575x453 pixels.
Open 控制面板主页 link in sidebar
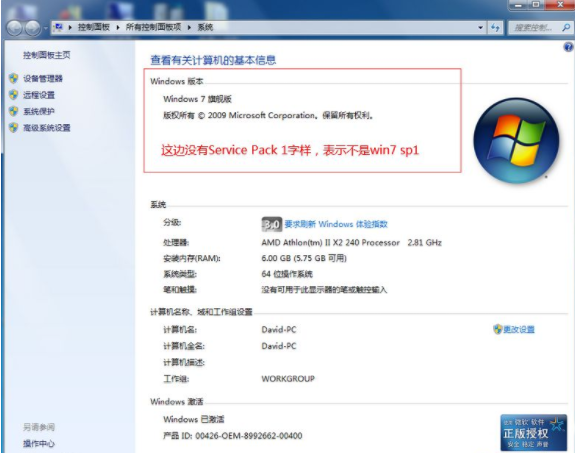47,55
